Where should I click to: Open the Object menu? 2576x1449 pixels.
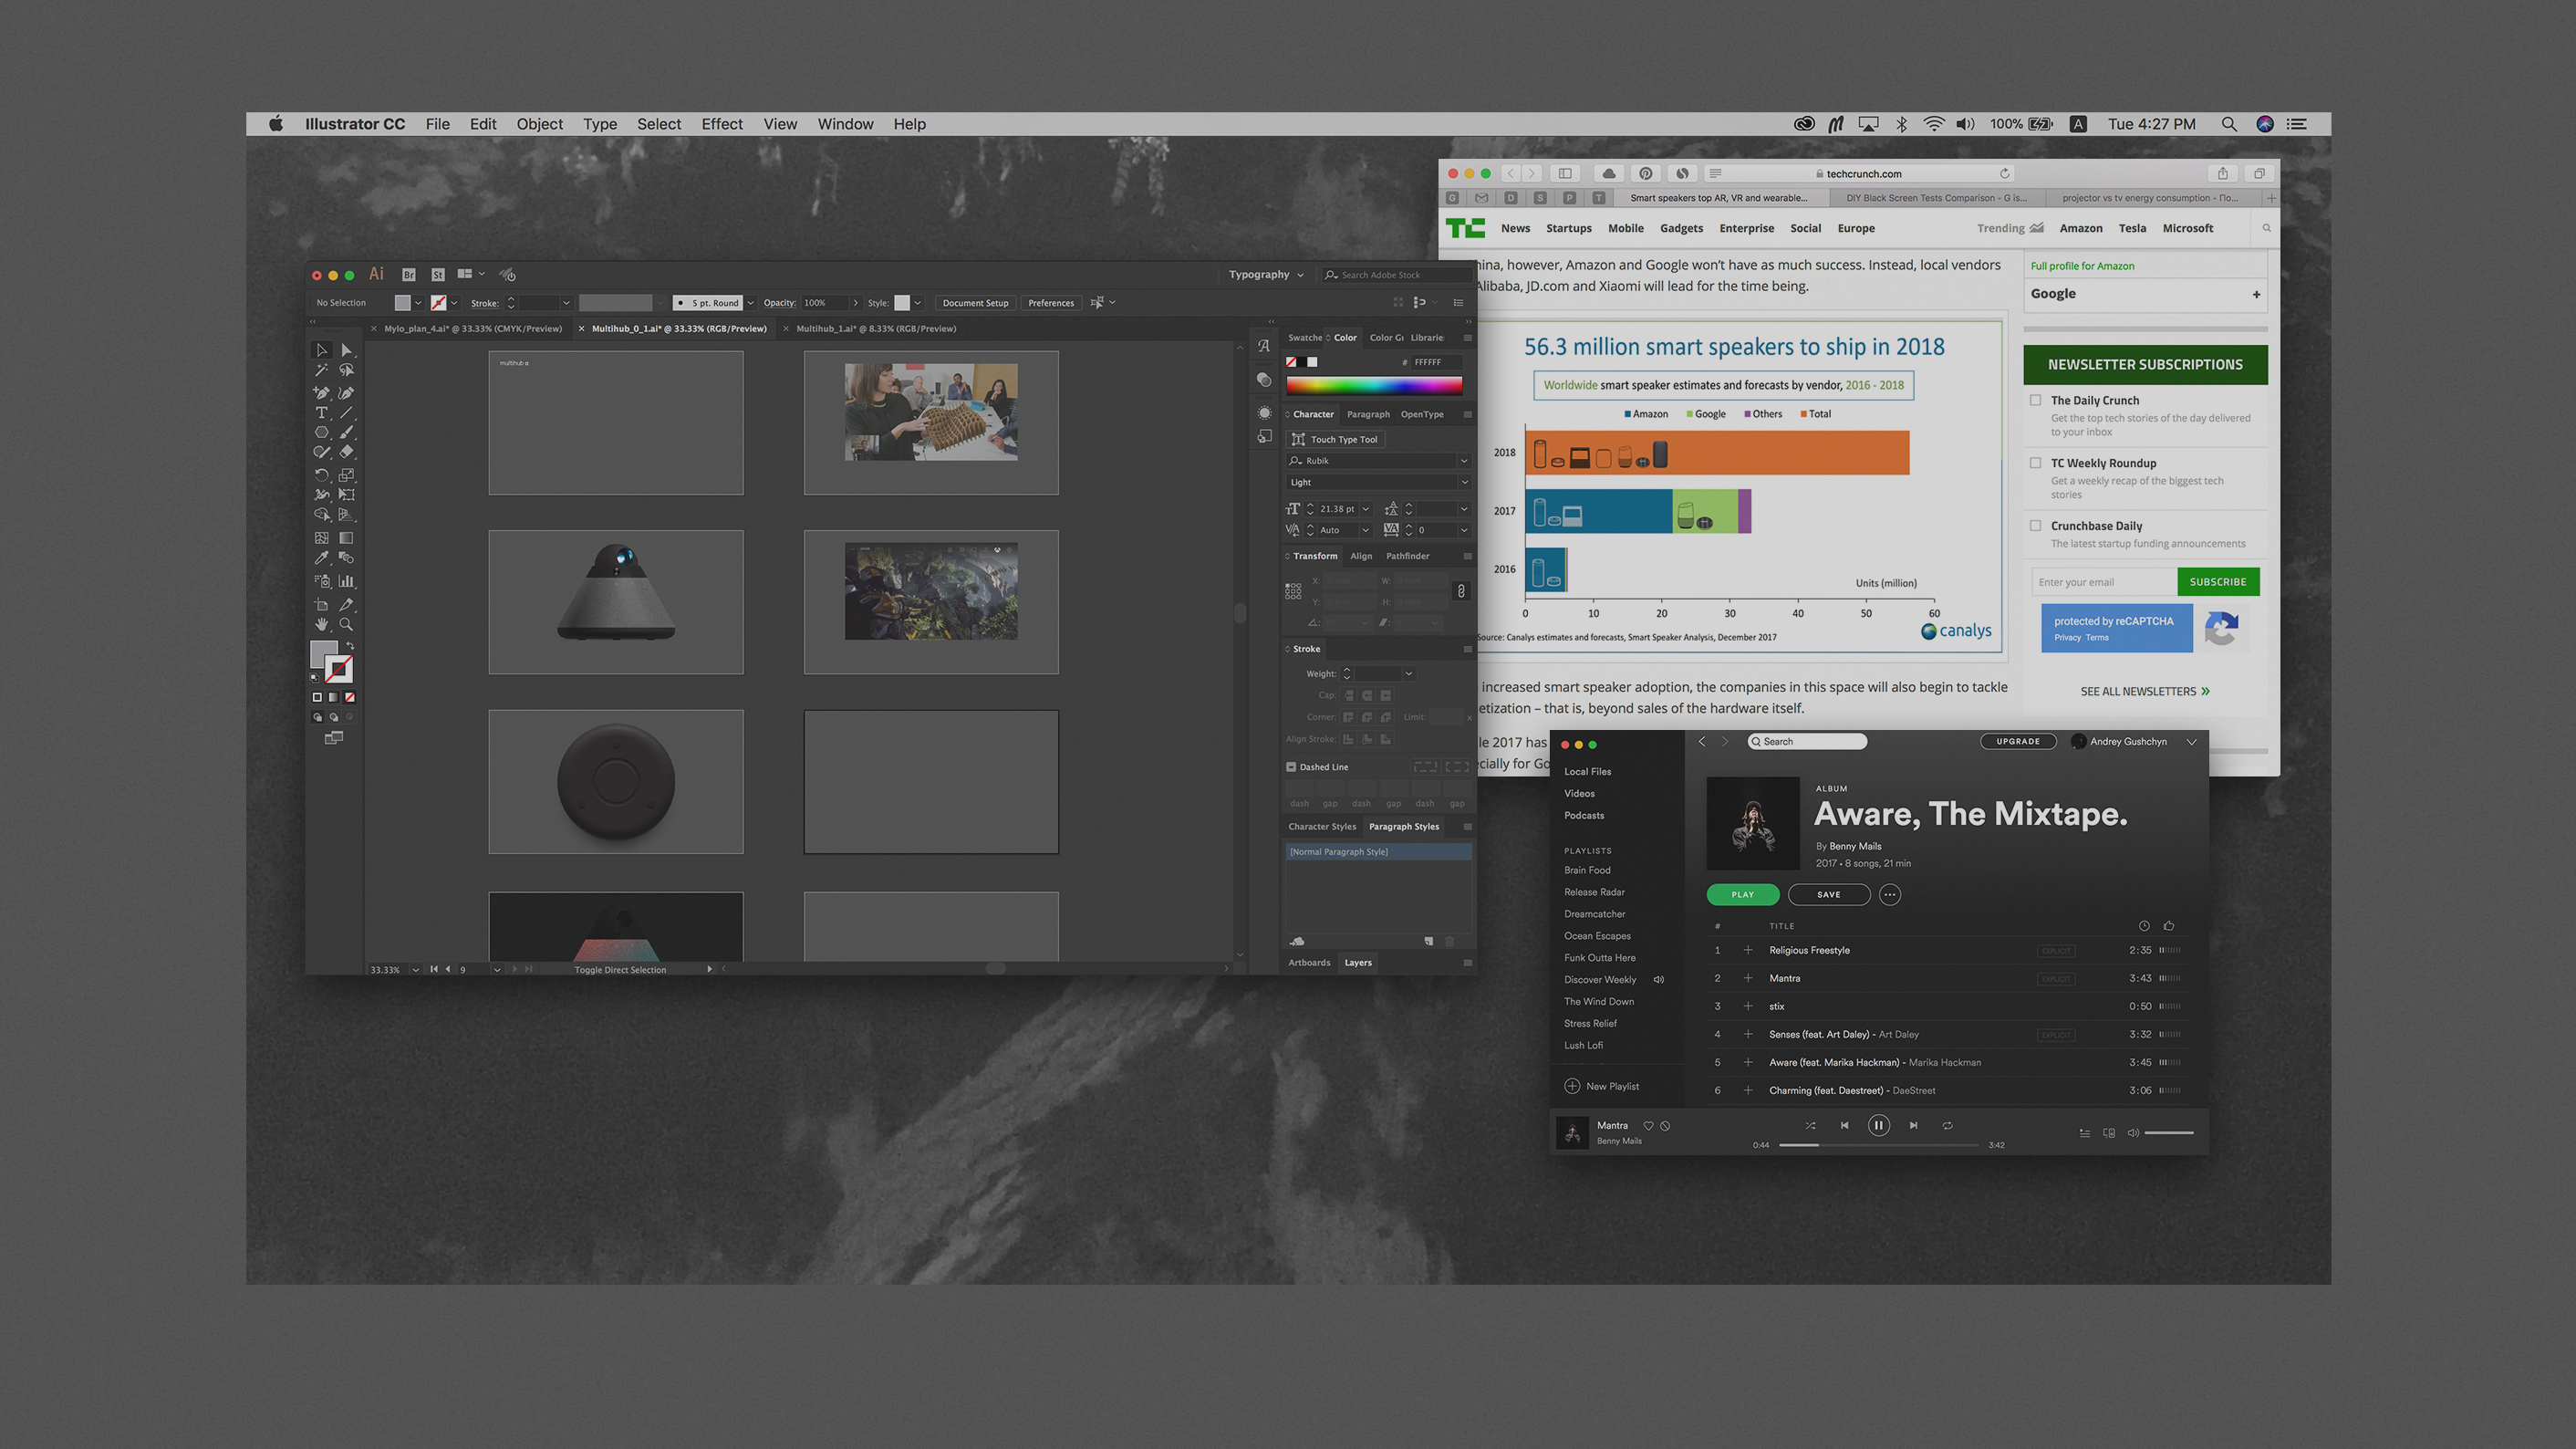(539, 124)
